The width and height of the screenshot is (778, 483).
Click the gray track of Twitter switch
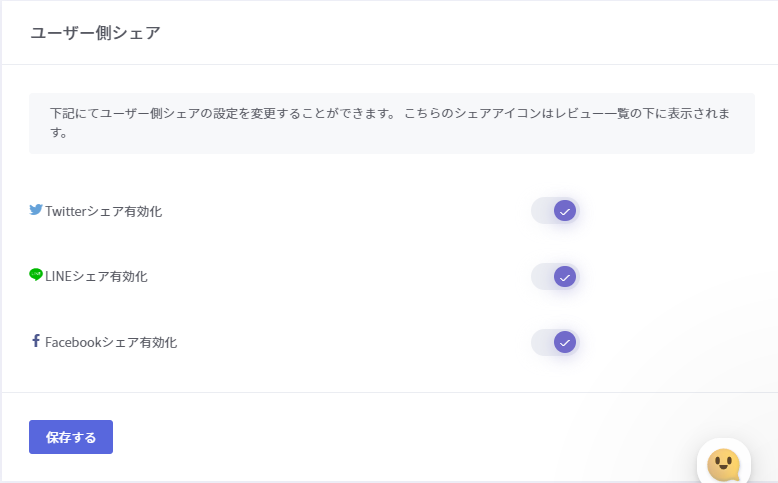[x=541, y=211]
